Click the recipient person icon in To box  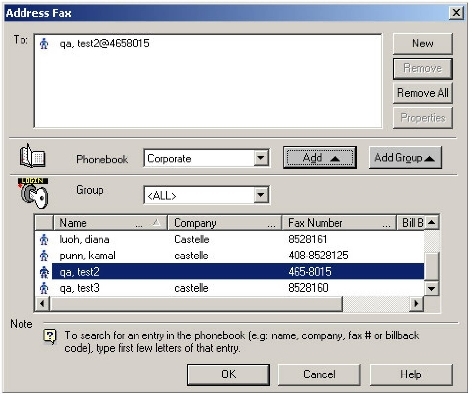pos(44,44)
